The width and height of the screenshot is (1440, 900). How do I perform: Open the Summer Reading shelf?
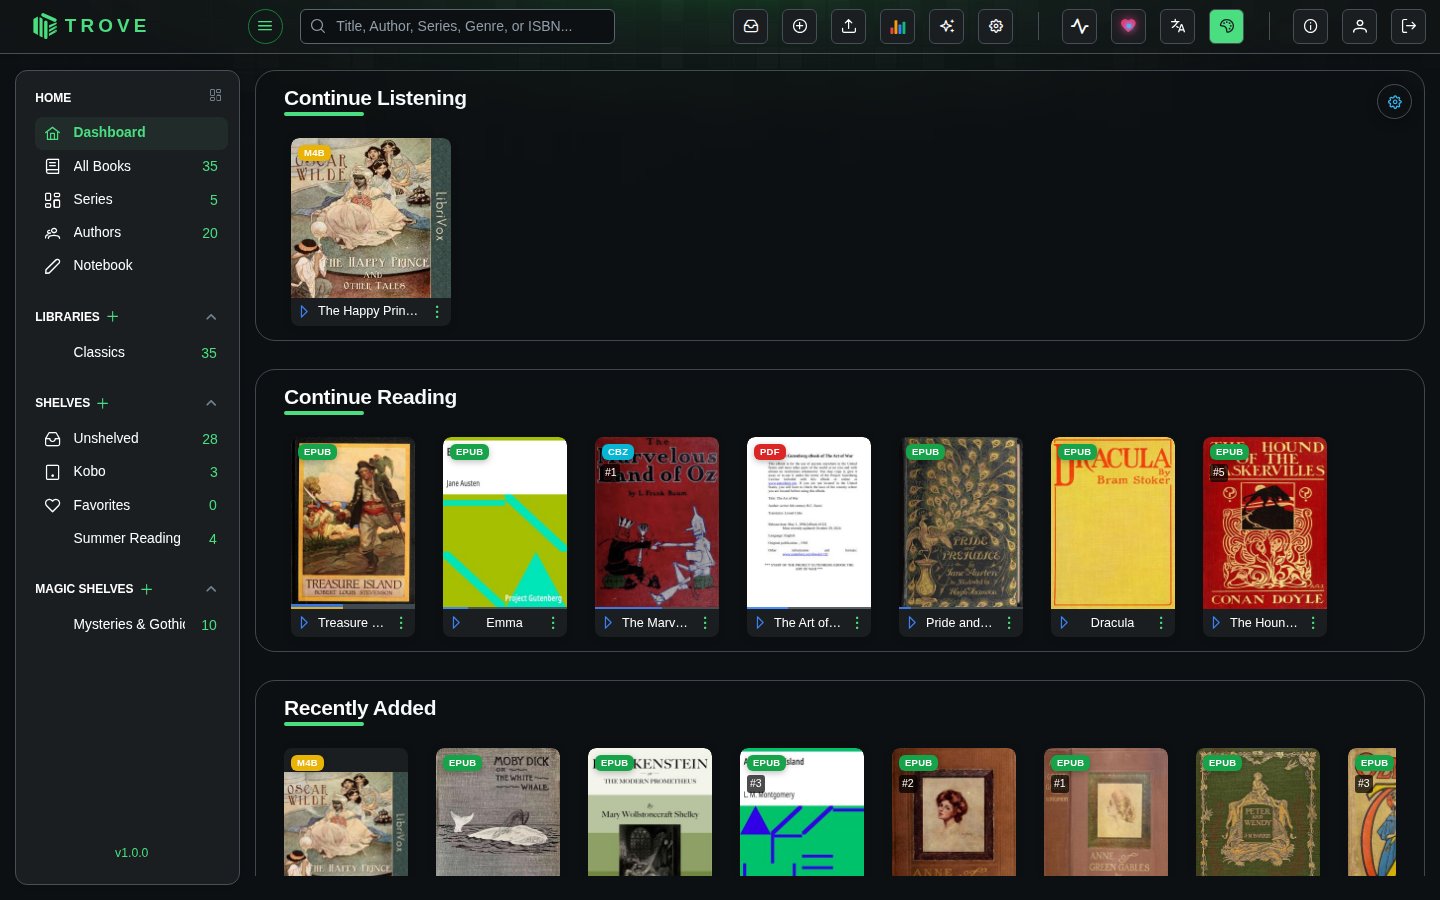131,539
